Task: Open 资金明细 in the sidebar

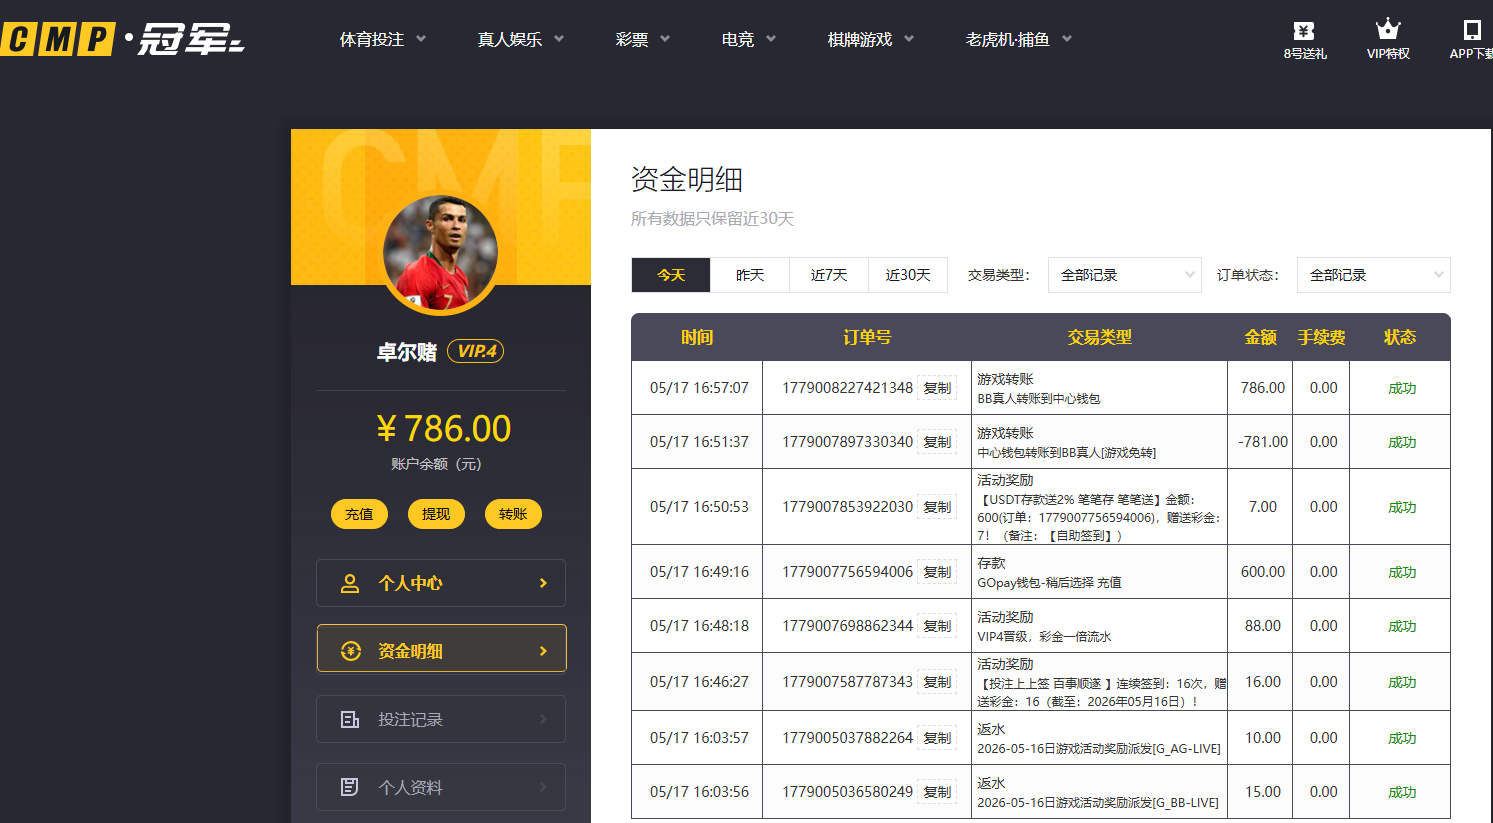Action: tap(441, 650)
